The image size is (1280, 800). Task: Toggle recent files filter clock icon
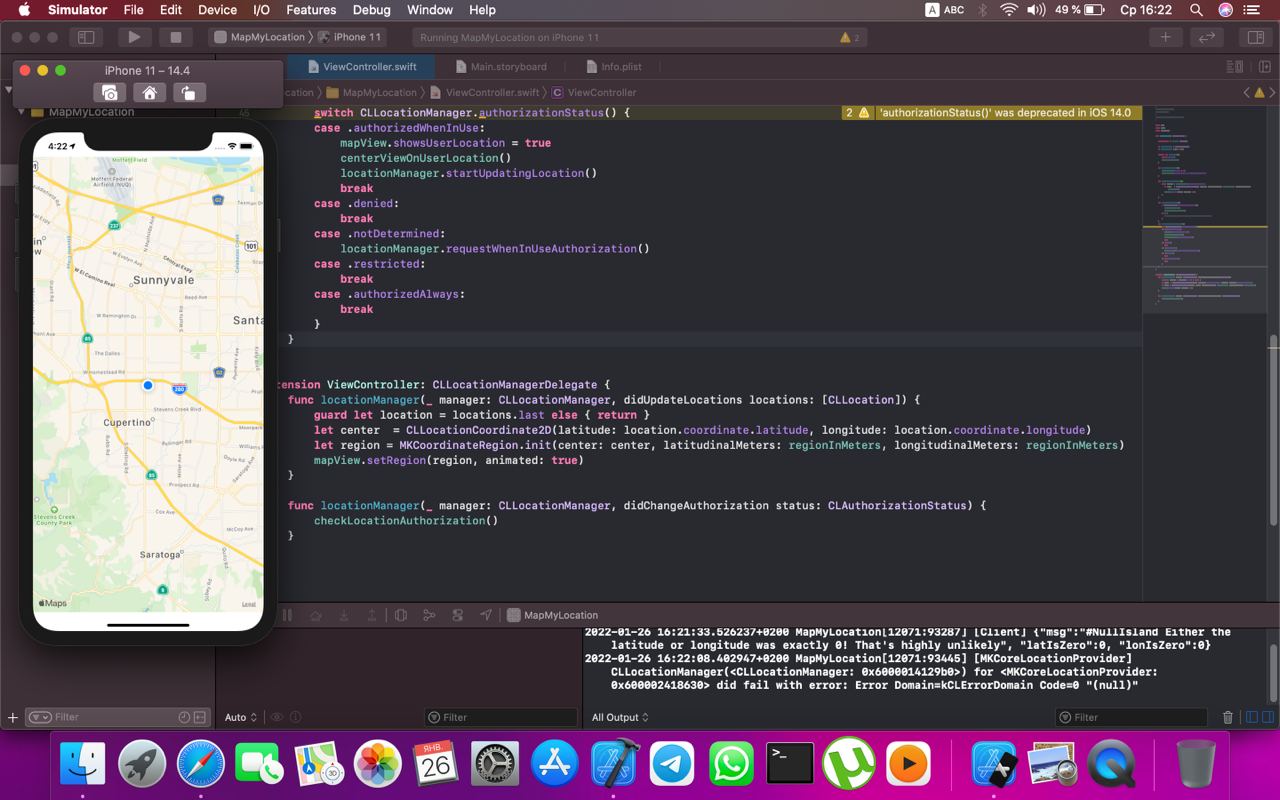tap(184, 717)
